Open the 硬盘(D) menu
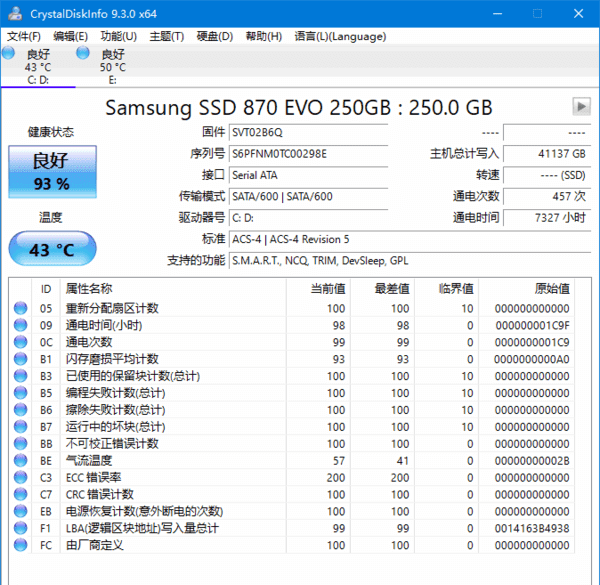 [215, 36]
